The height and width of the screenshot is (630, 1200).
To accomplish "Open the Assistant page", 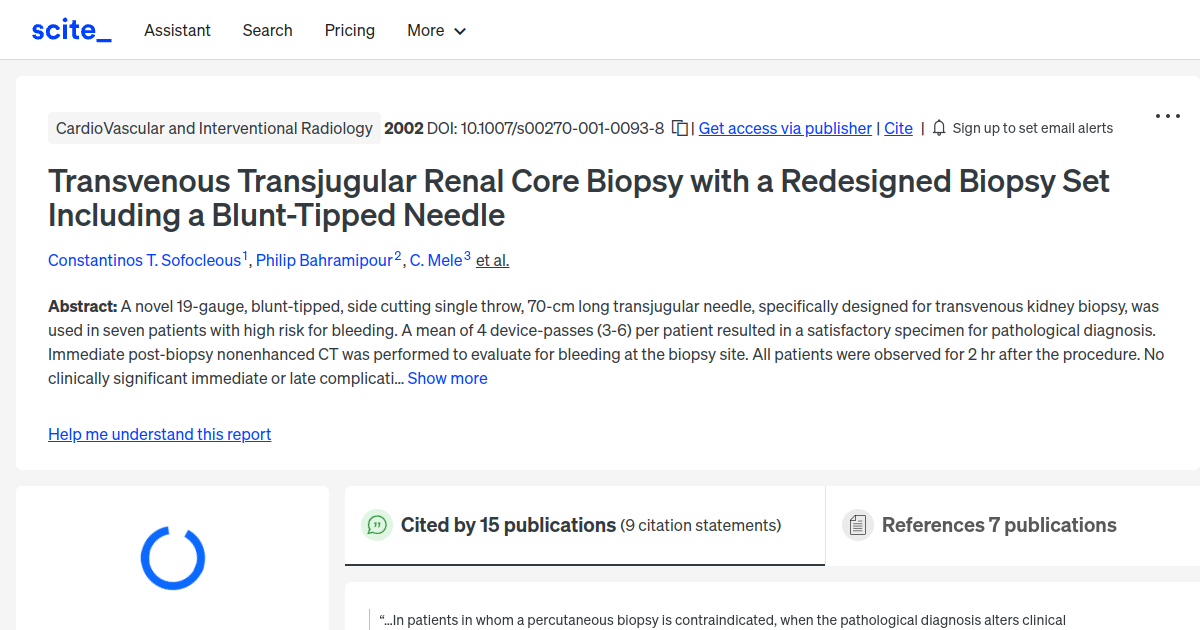I will [x=177, y=30].
